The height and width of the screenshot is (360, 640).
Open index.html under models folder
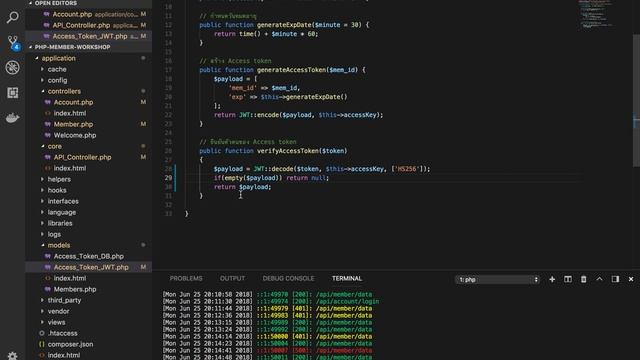coord(89,278)
